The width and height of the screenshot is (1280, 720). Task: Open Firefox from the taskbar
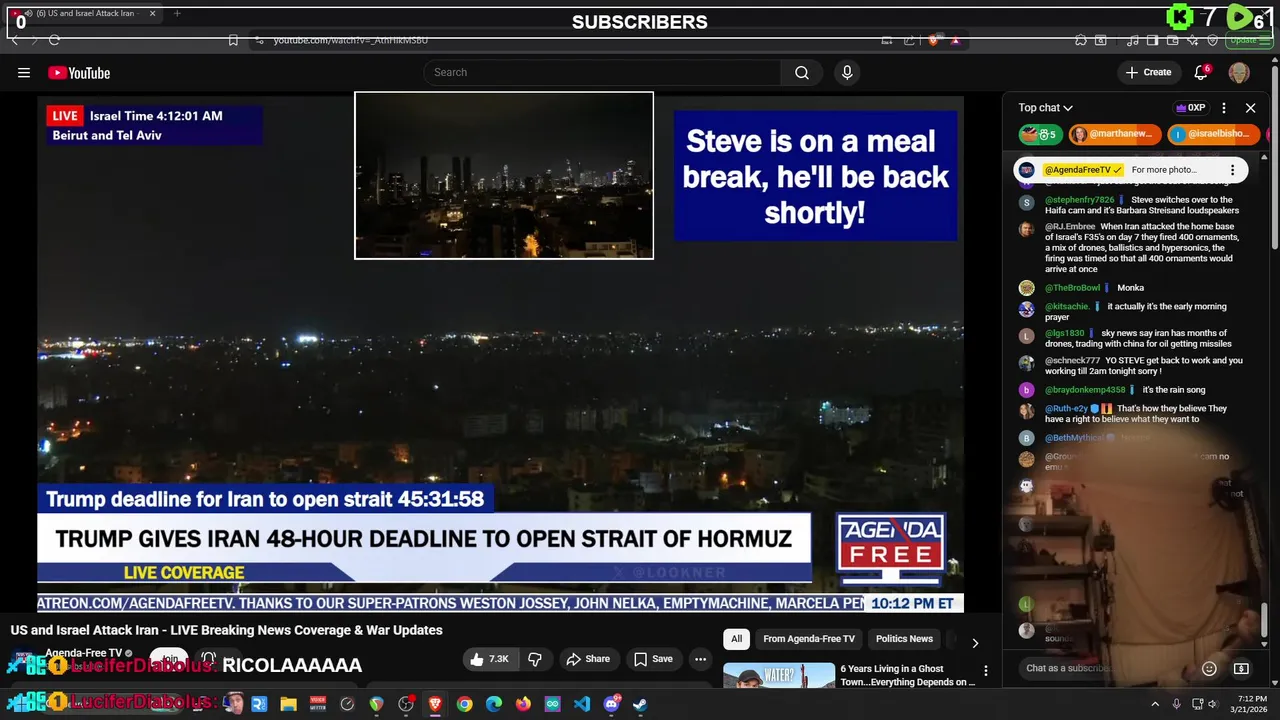[523, 704]
